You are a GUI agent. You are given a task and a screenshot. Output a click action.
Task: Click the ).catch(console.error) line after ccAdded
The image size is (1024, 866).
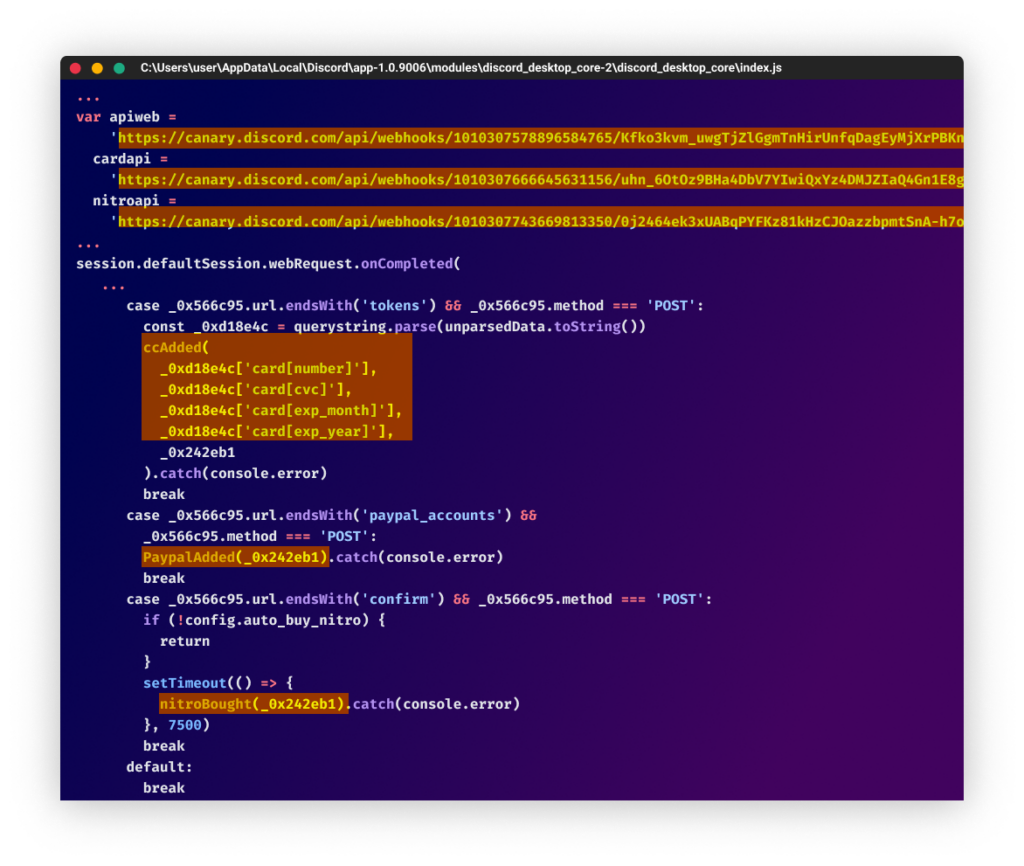click(235, 473)
